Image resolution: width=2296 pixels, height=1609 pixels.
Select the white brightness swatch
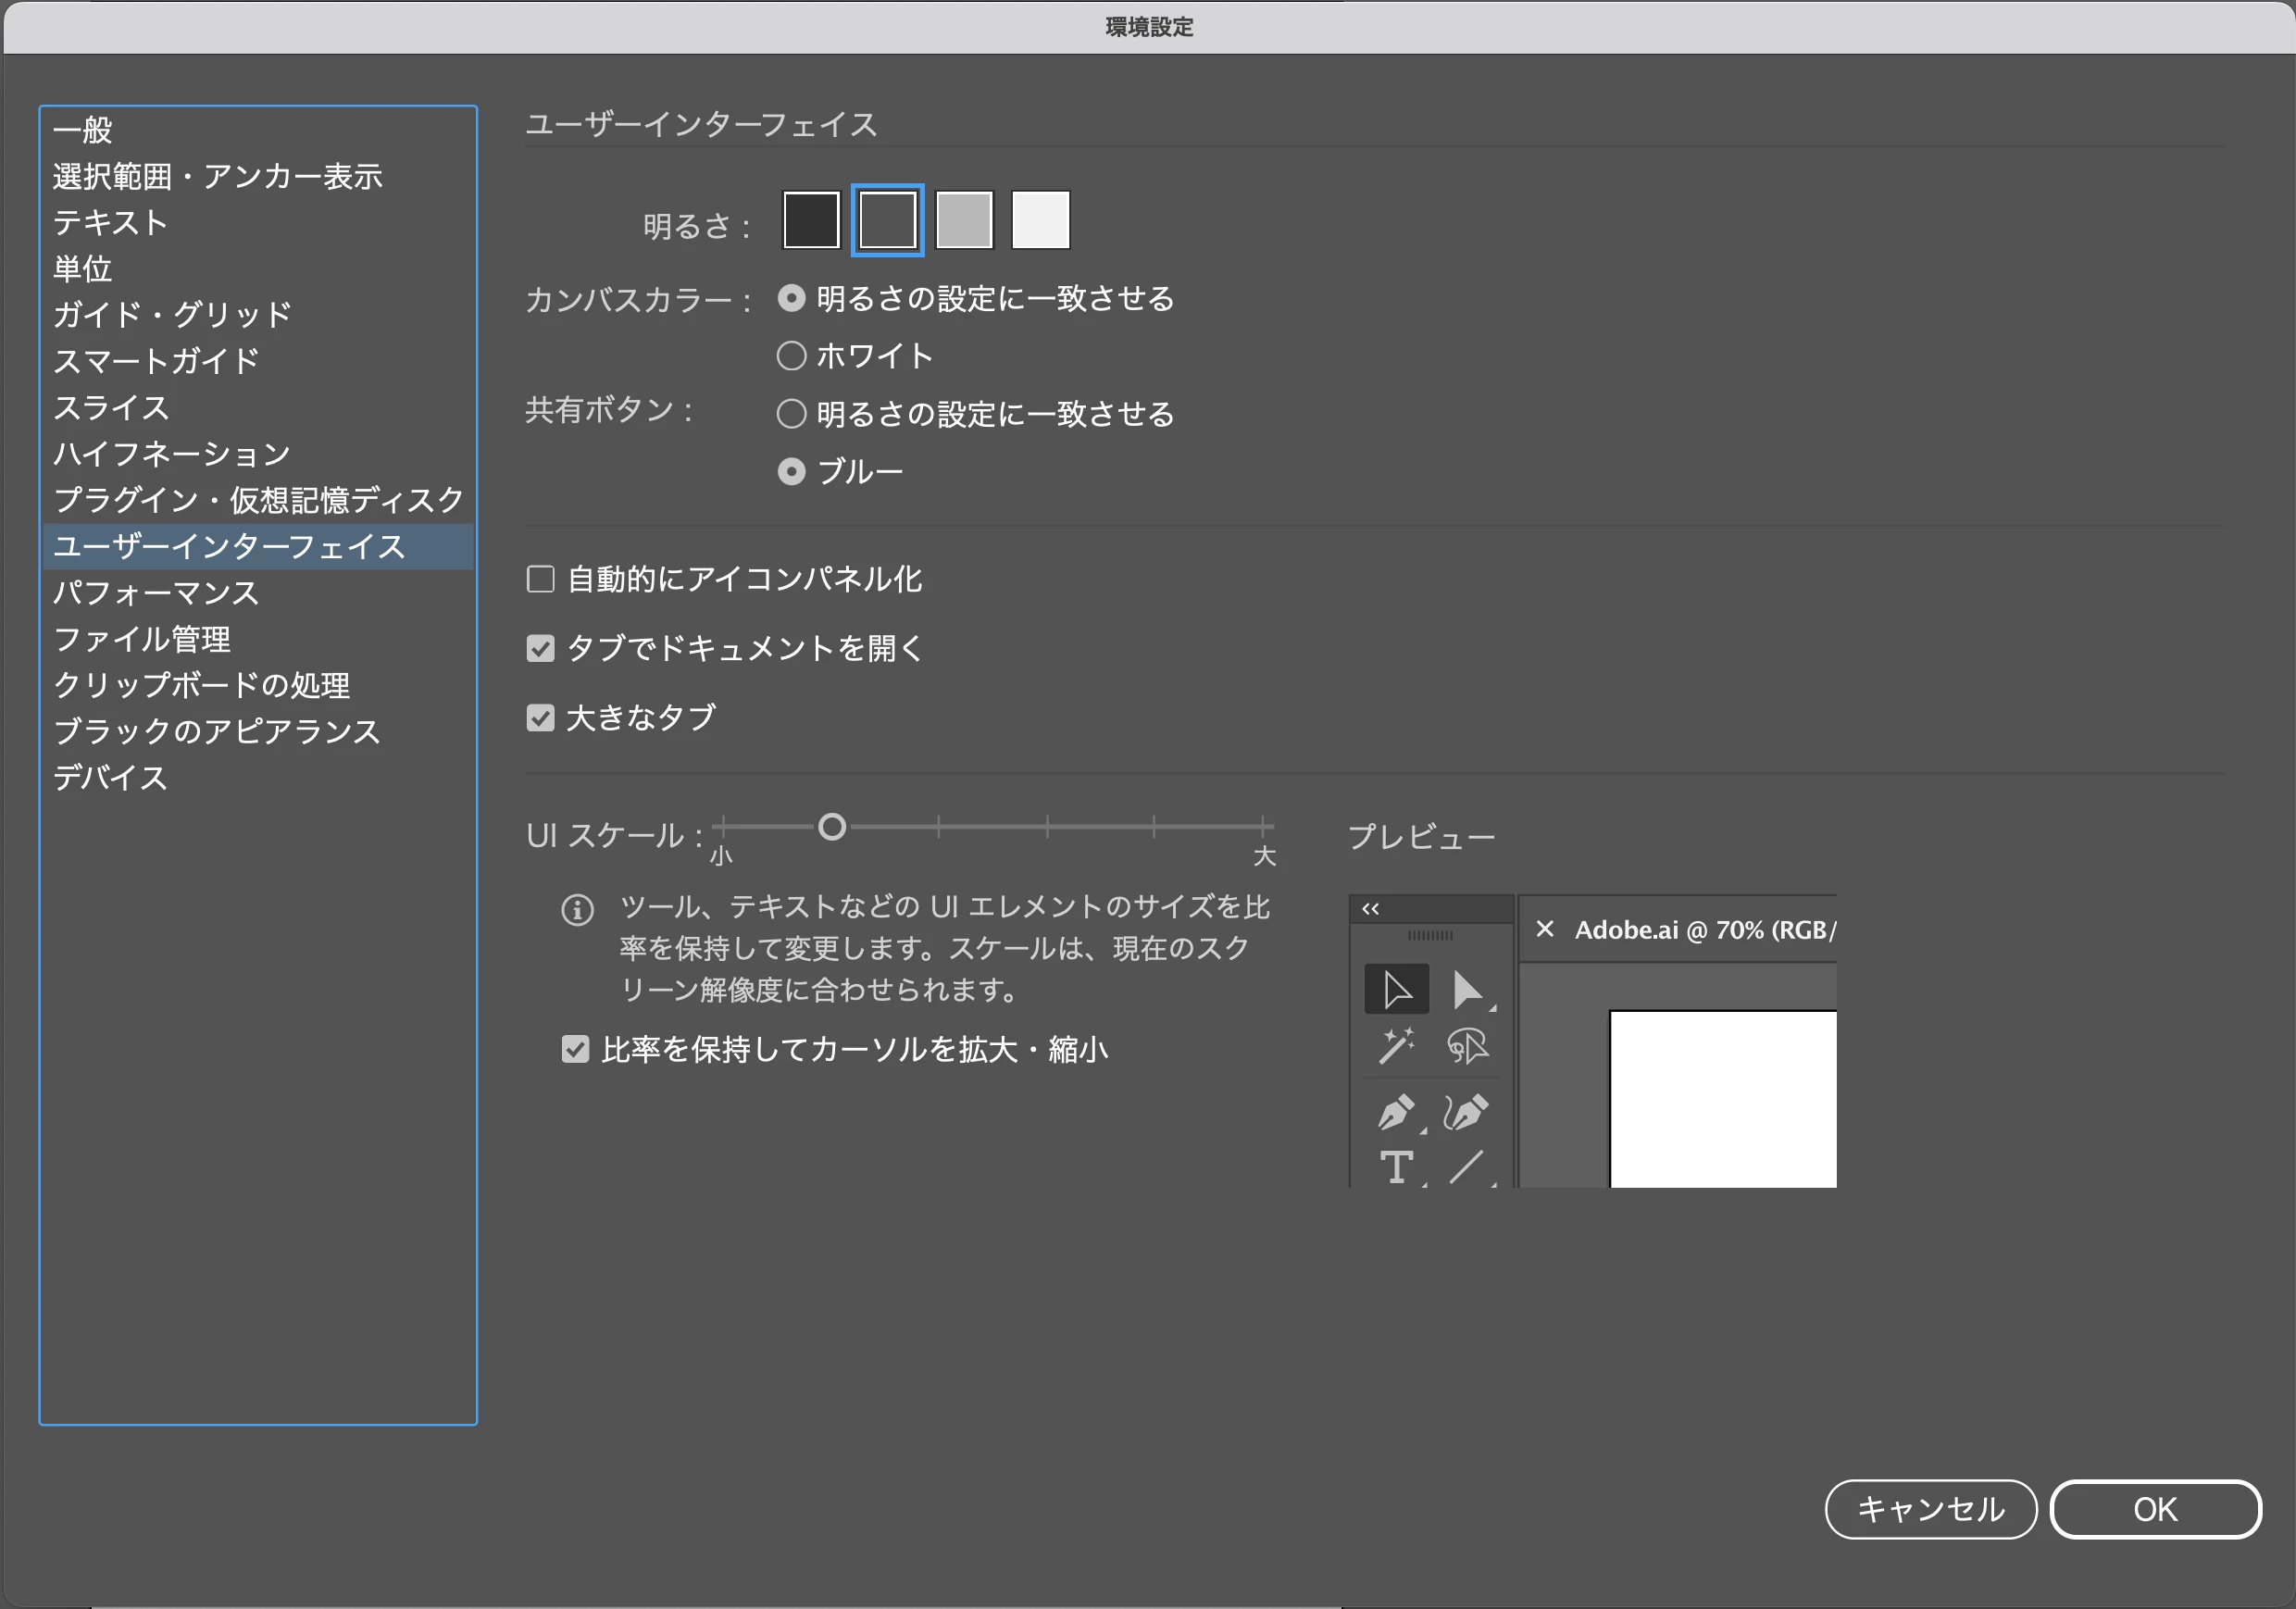click(x=1040, y=220)
